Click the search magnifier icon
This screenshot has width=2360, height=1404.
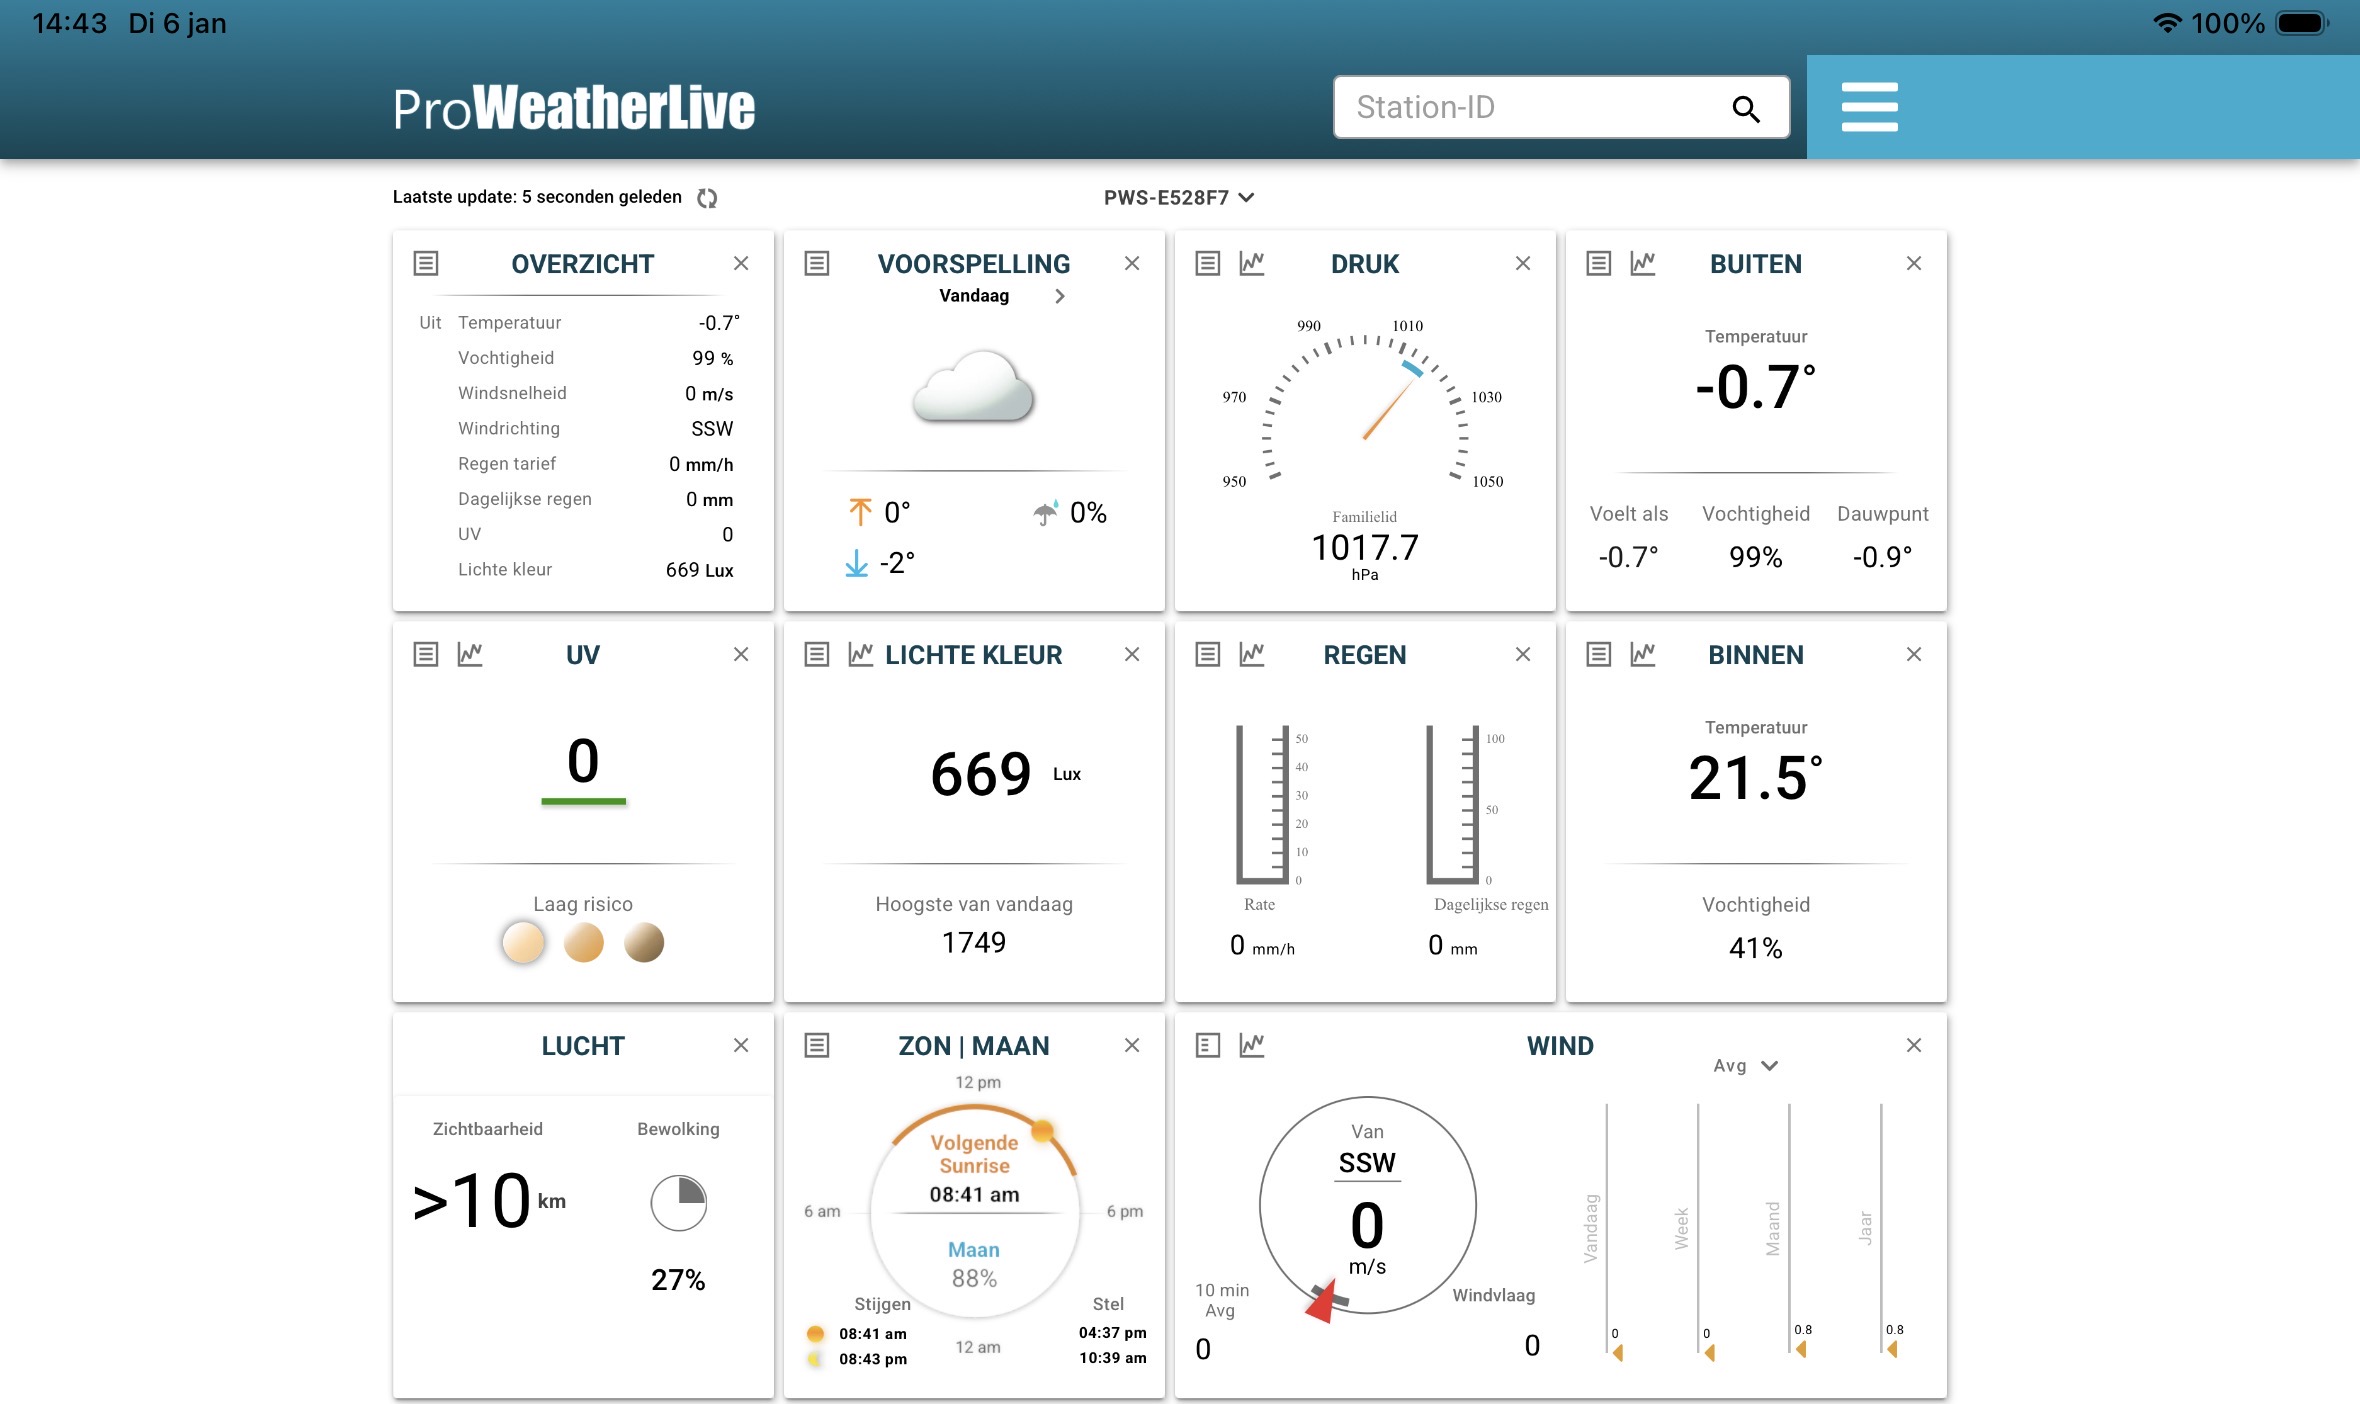(x=1746, y=108)
